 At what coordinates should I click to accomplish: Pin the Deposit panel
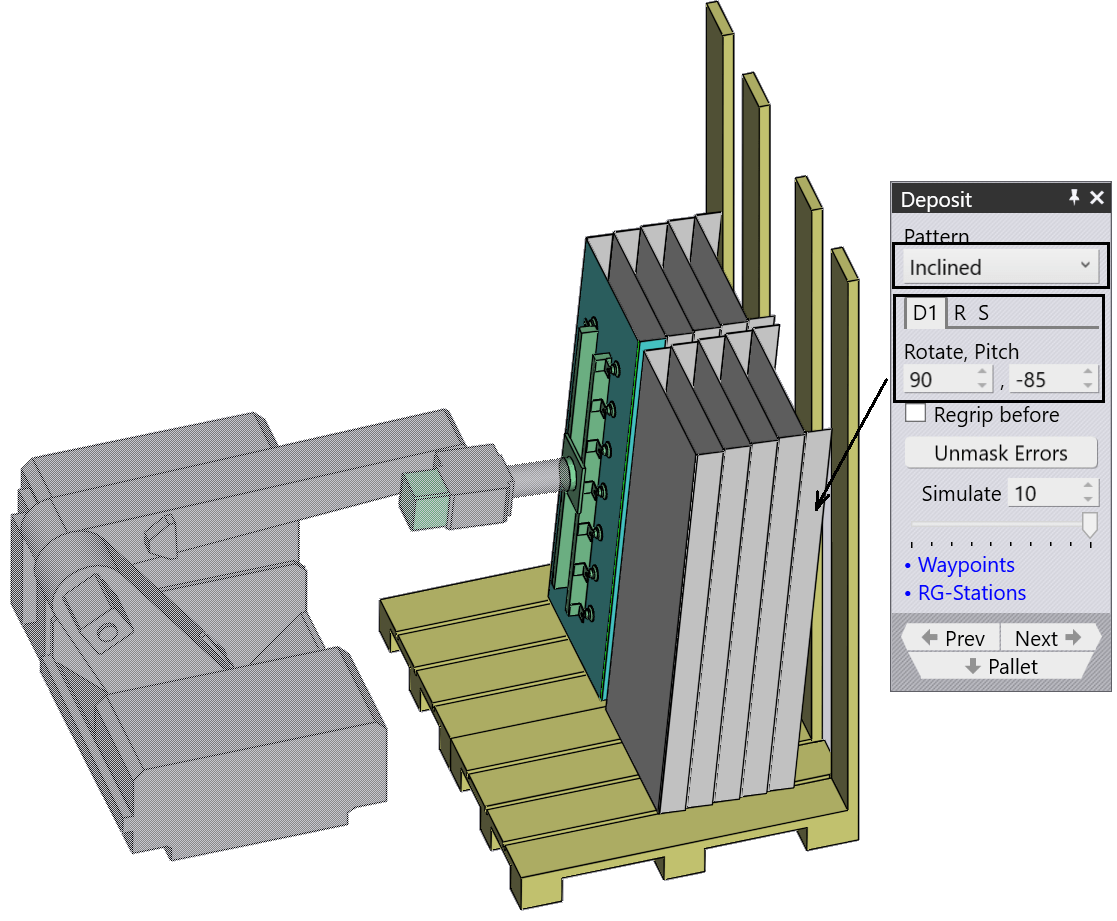(1074, 198)
